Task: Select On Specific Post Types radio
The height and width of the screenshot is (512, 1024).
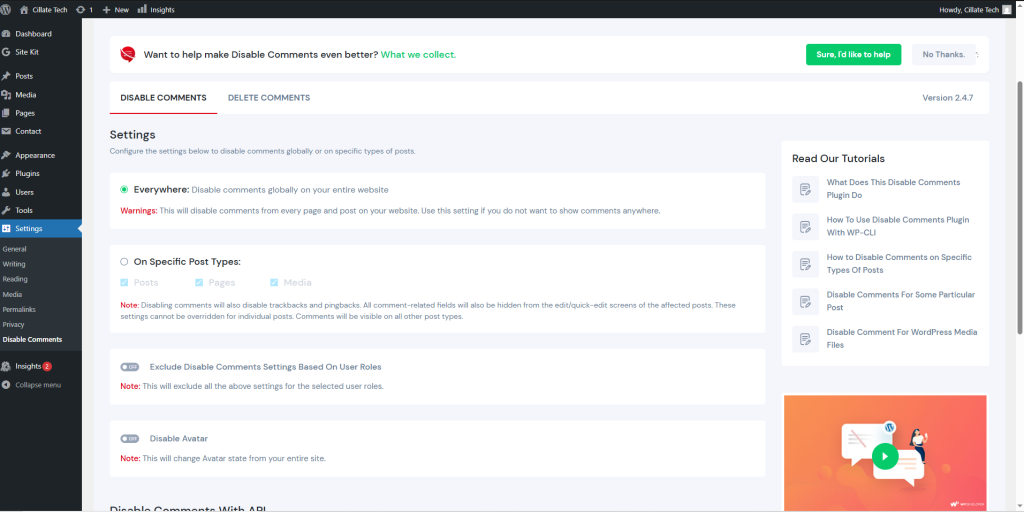Action: pos(124,262)
